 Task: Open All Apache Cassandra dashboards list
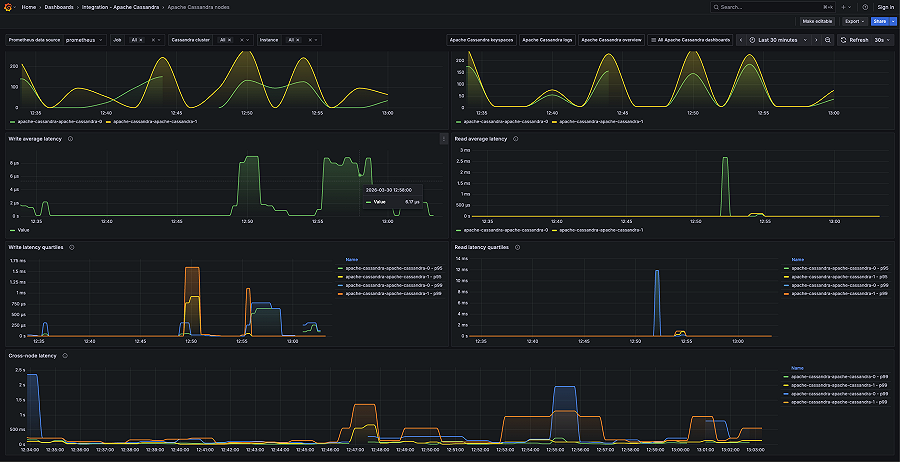[x=690, y=40]
